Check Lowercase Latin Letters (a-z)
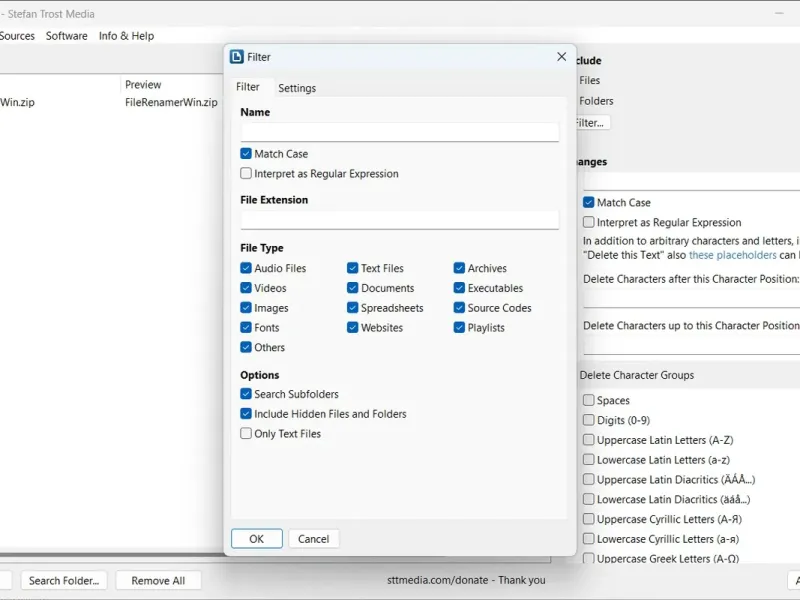 (589, 460)
